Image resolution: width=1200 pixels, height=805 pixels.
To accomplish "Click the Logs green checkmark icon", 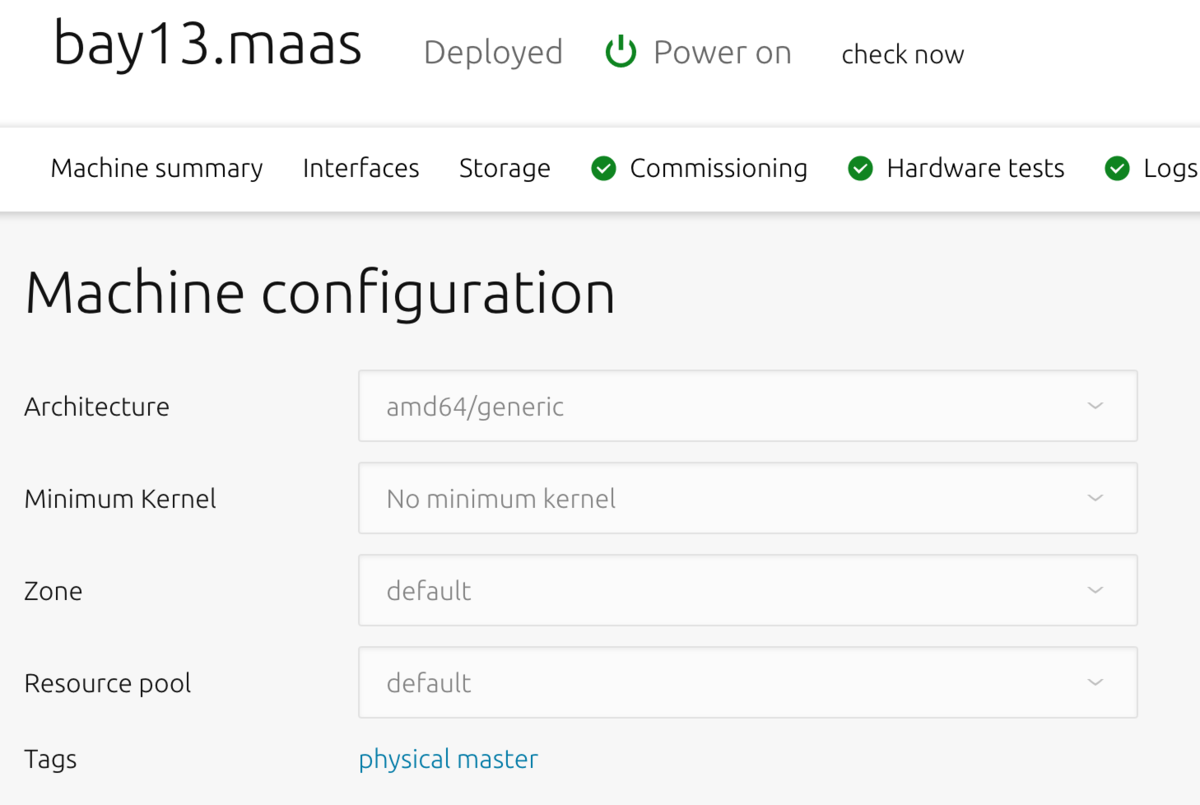I will [x=1117, y=169].
